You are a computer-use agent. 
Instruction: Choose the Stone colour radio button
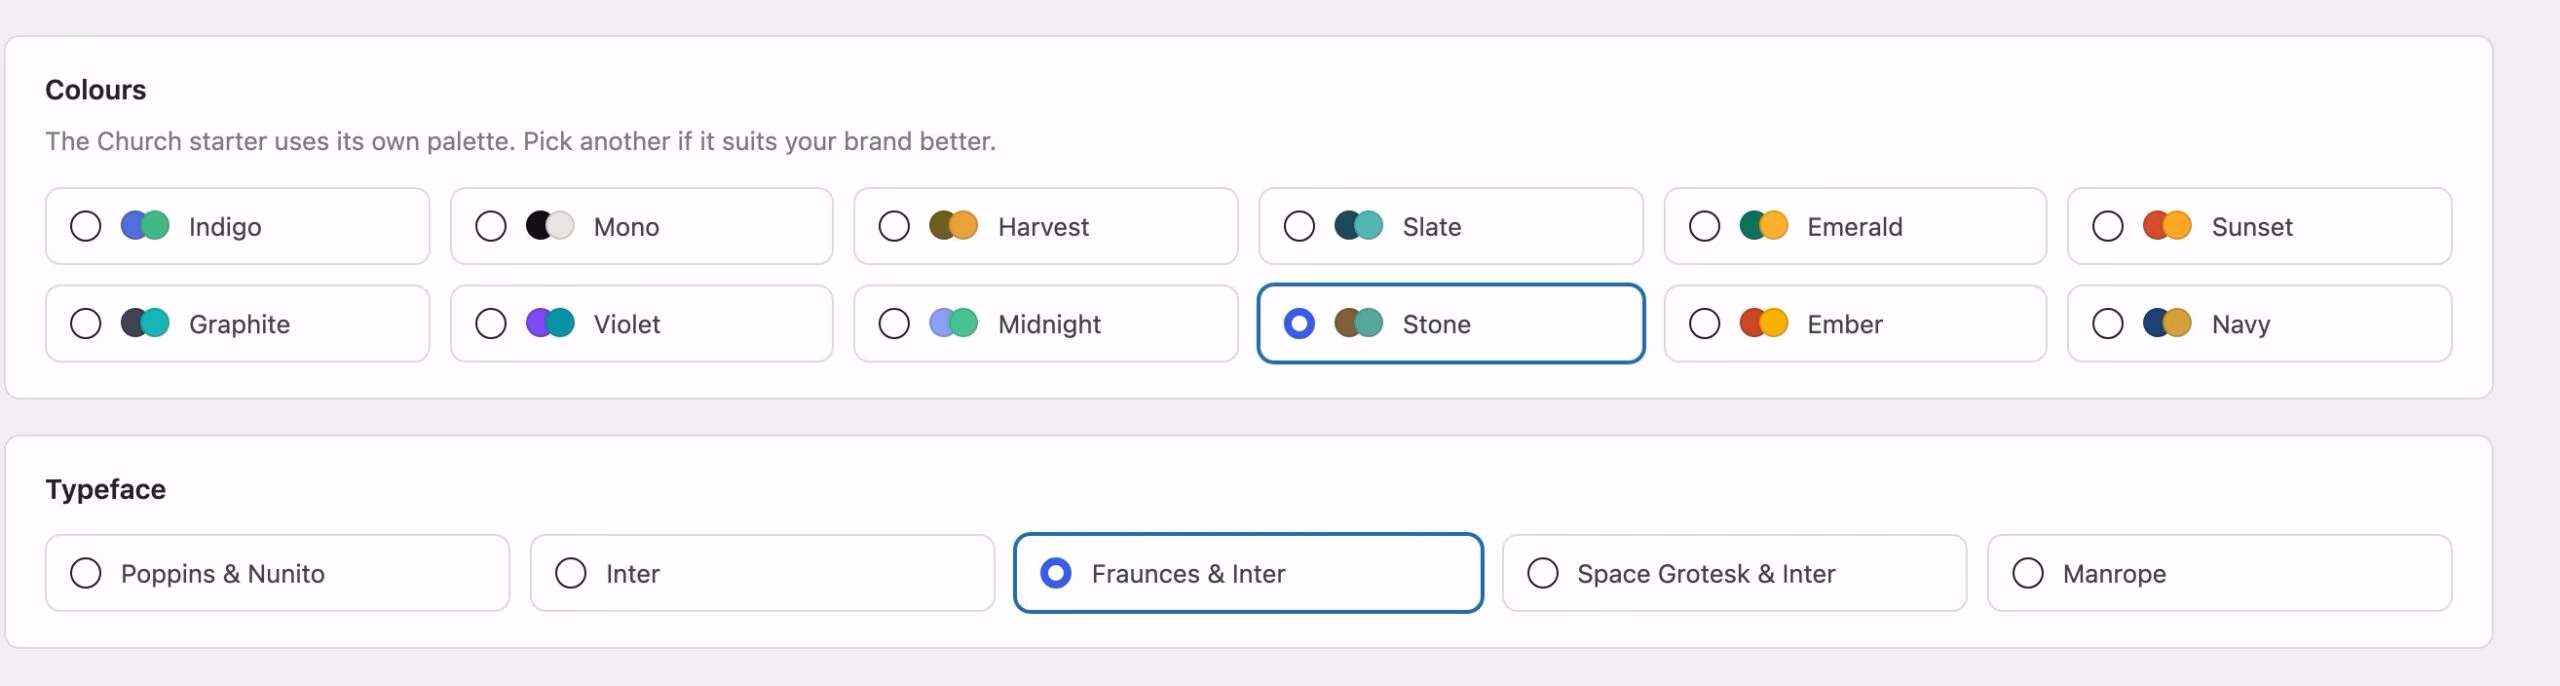point(1299,324)
